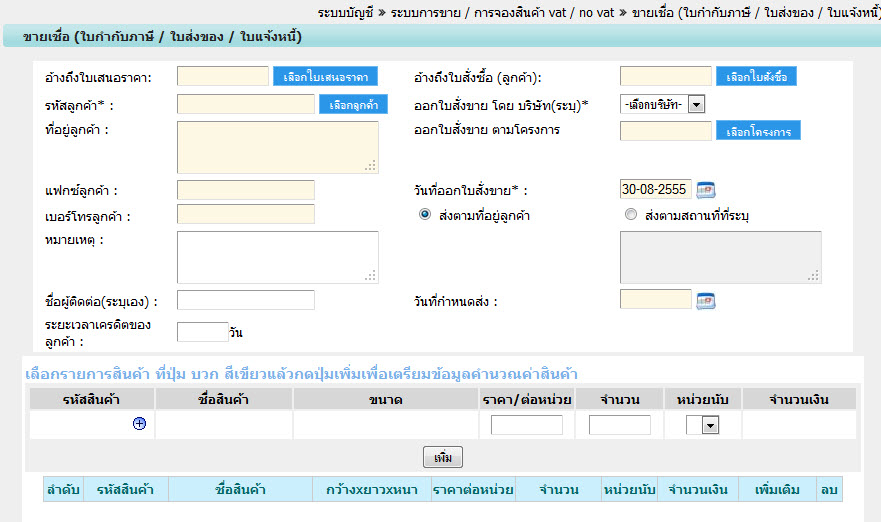
Task: Click ระบบบัญชี breadcrumb link
Action: pos(345,12)
